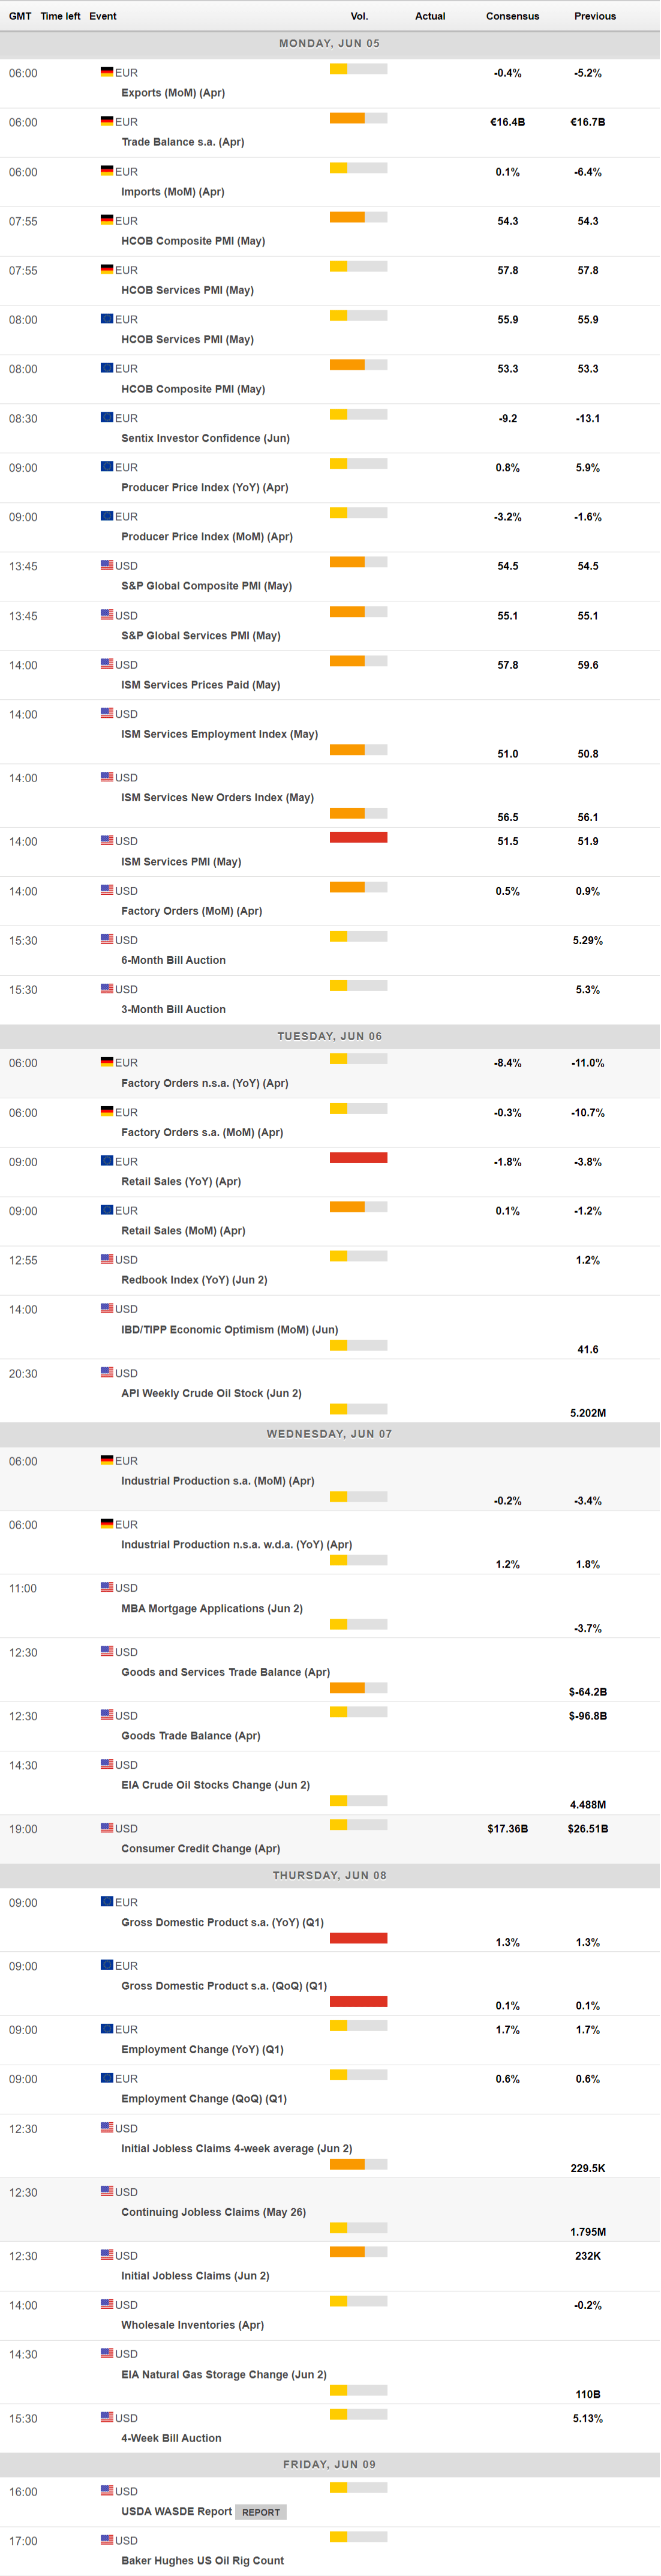Open the Sentix Investor Confidence (Jun) event

pos(205,438)
